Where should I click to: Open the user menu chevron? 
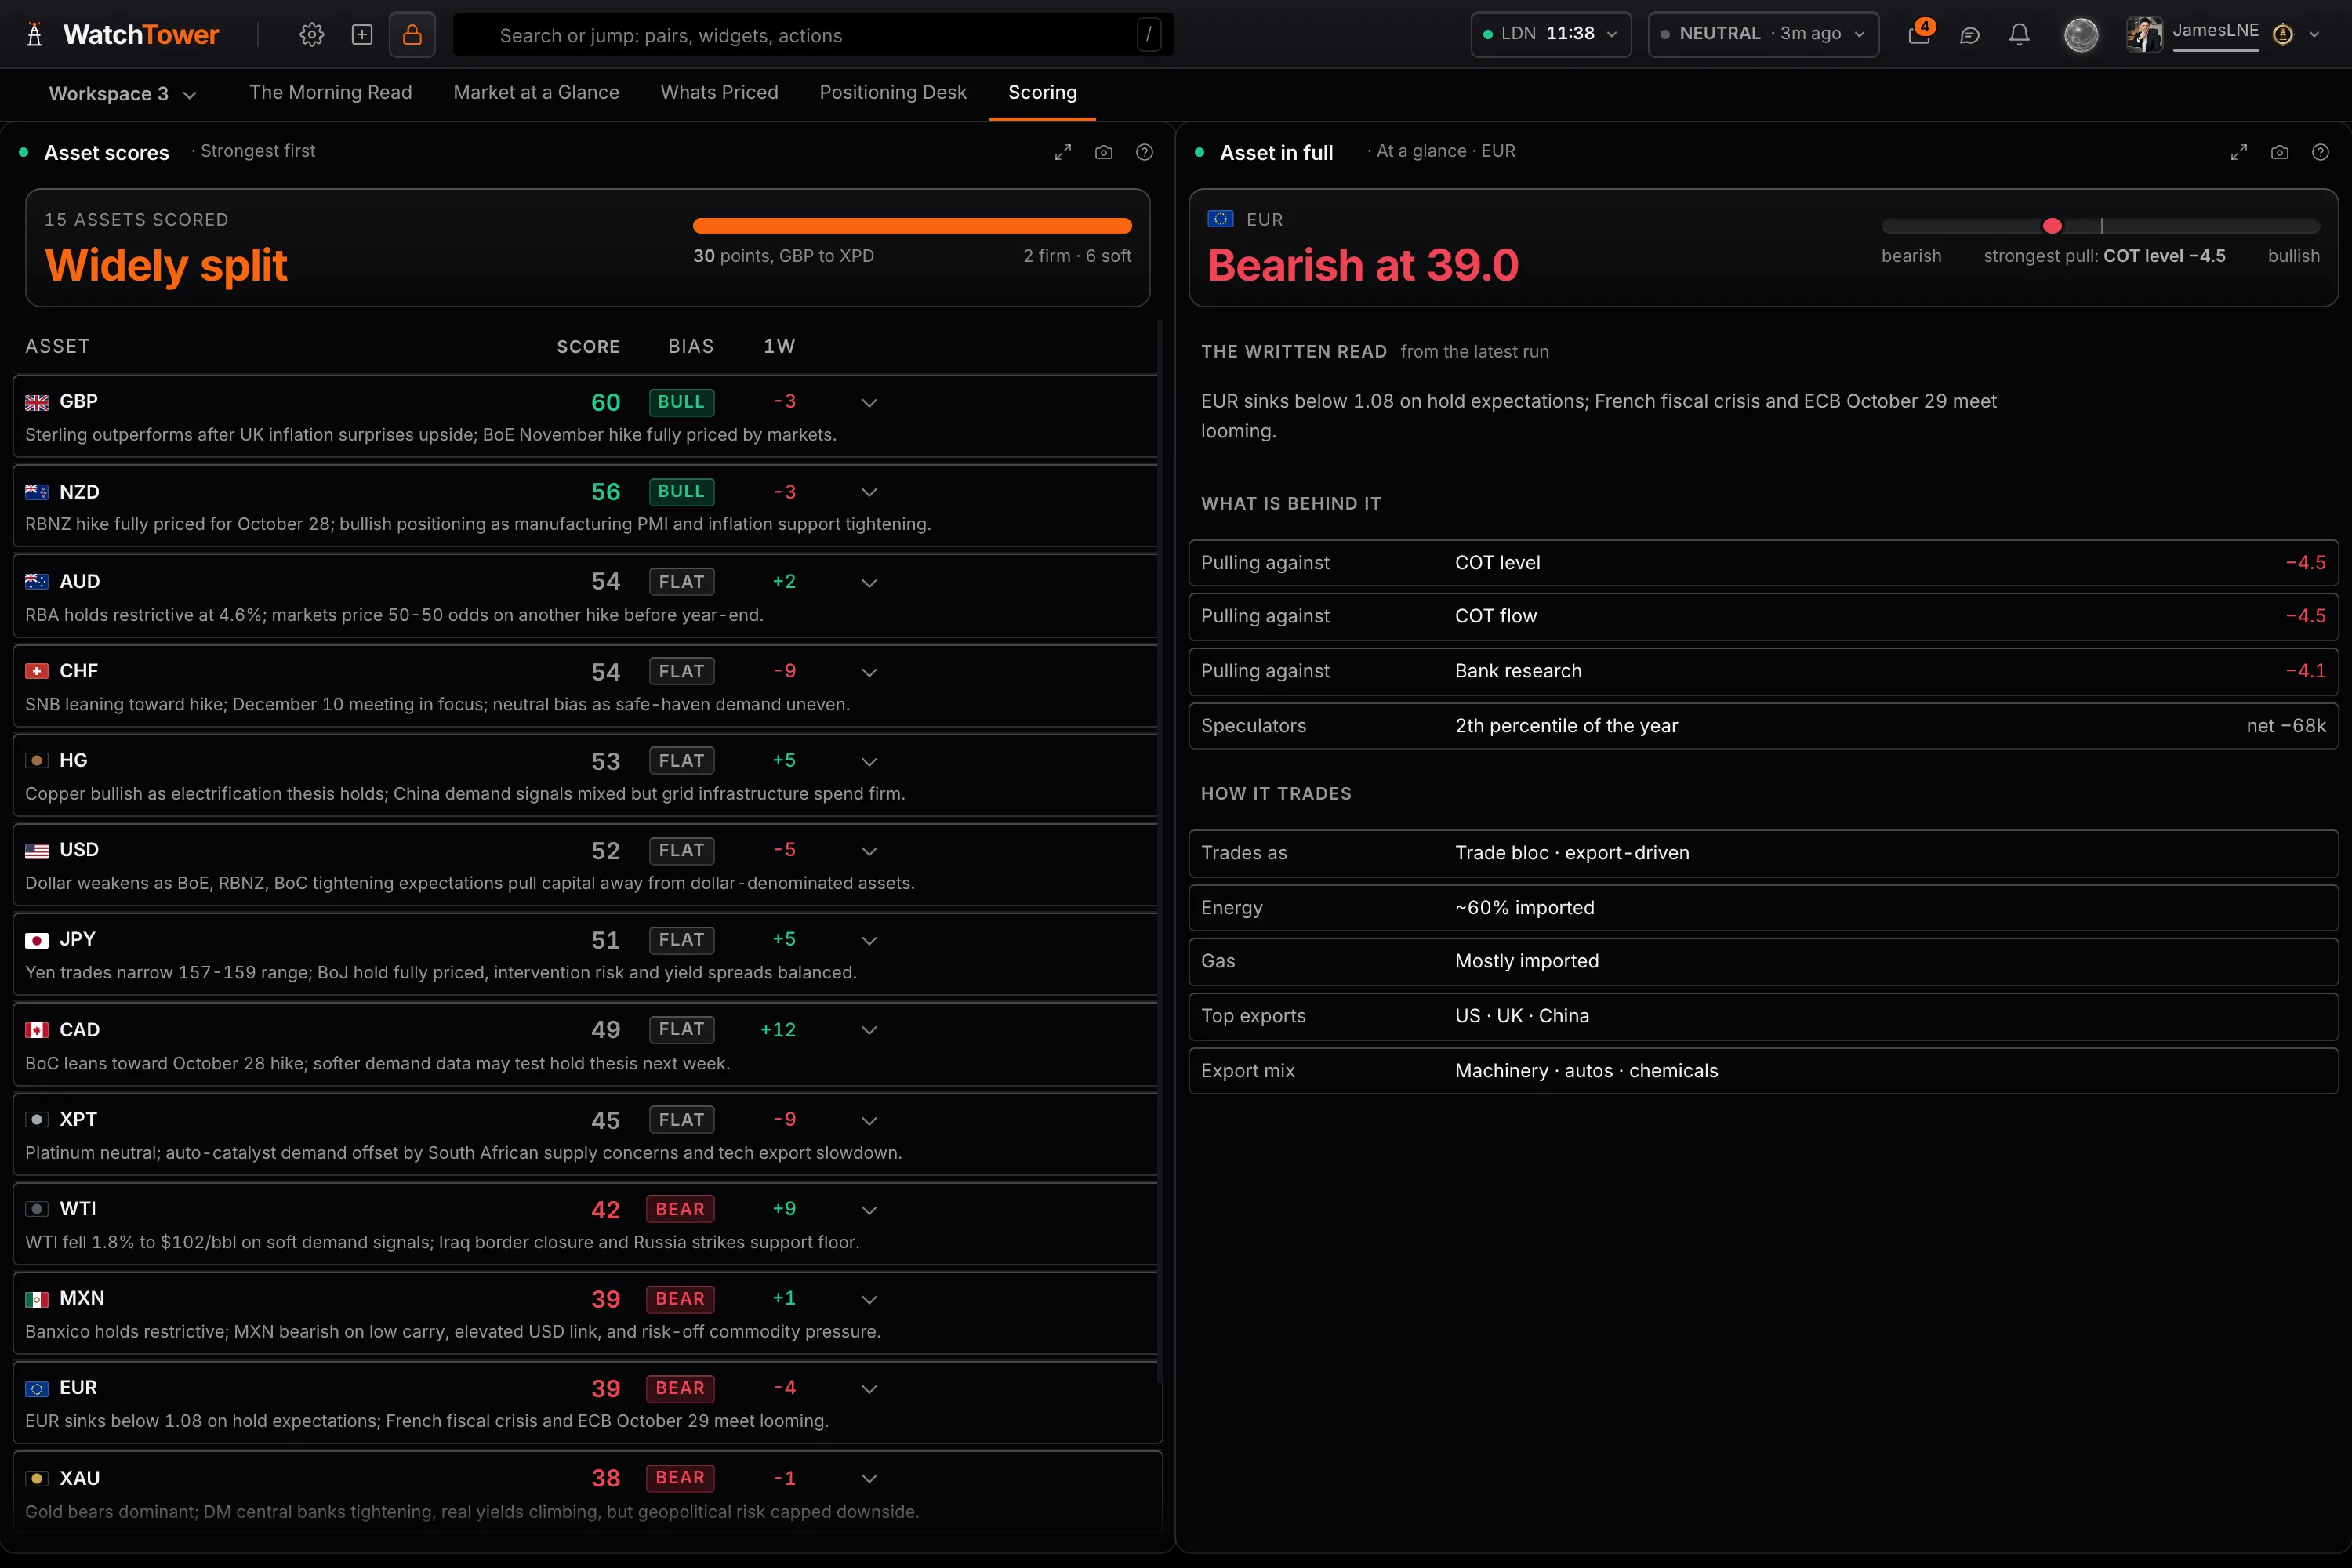tap(2314, 35)
